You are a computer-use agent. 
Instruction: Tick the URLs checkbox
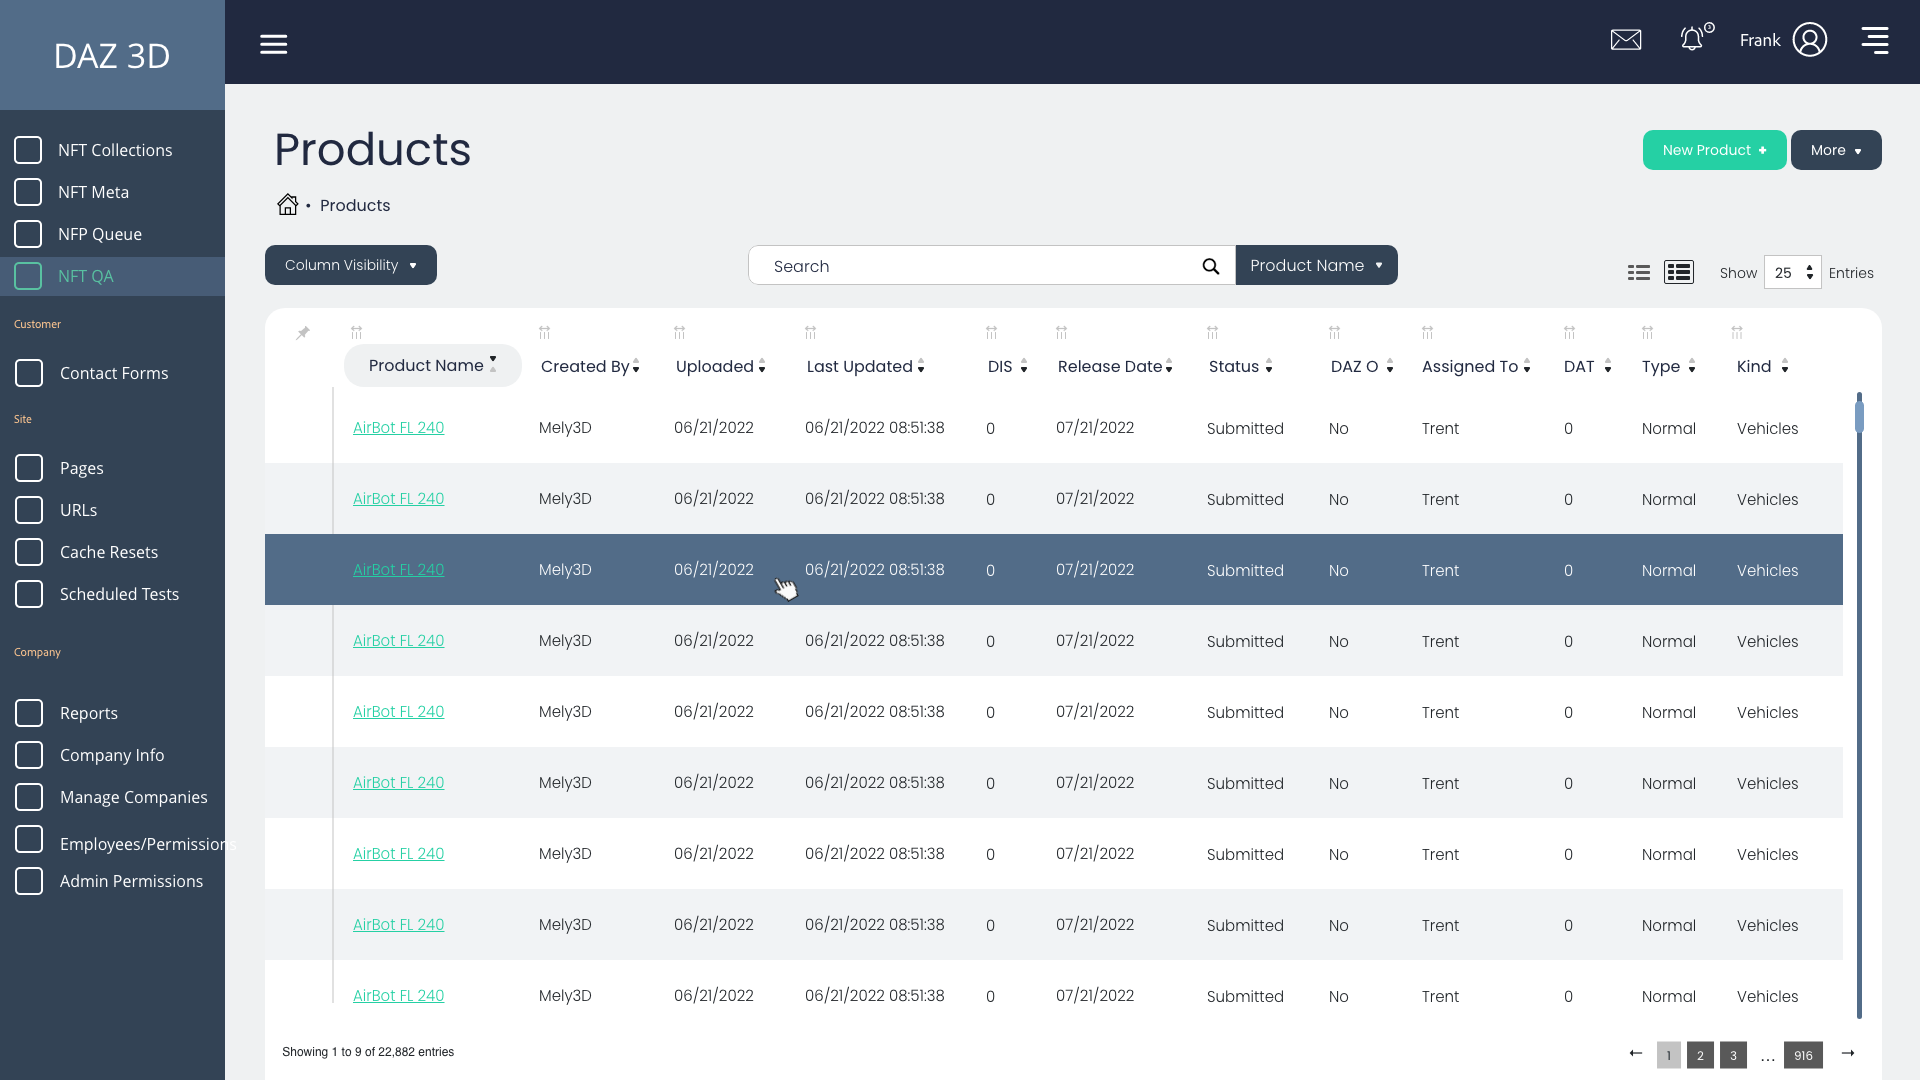29,510
